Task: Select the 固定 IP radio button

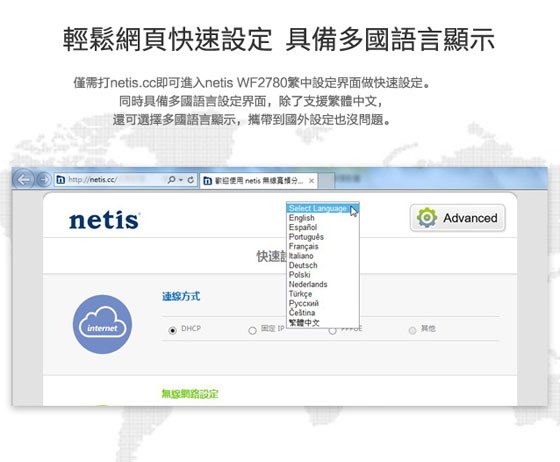Action: 252,331
